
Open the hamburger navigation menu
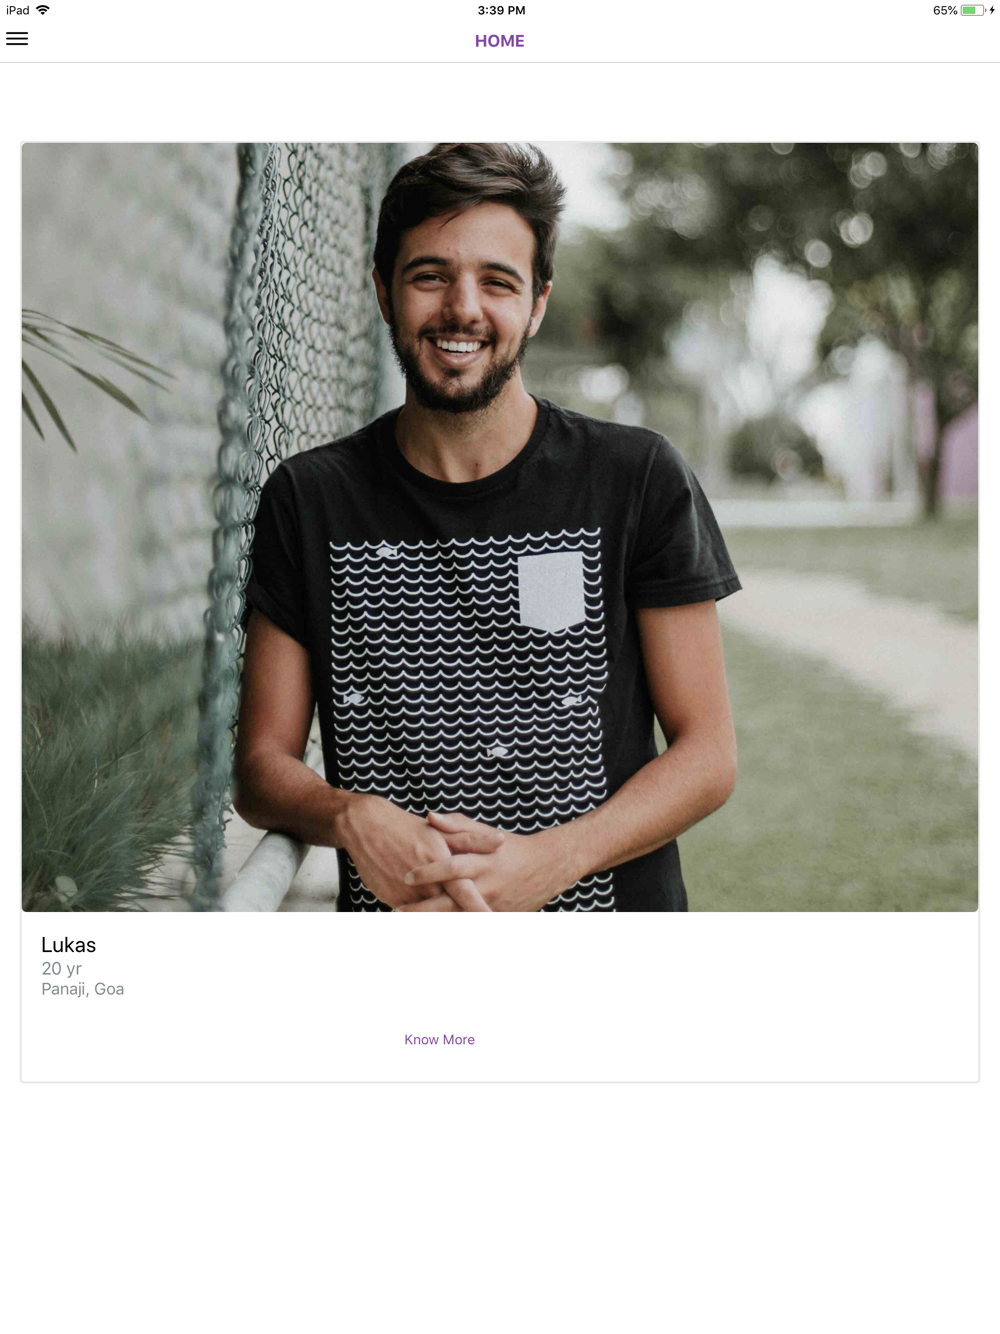pos(17,39)
